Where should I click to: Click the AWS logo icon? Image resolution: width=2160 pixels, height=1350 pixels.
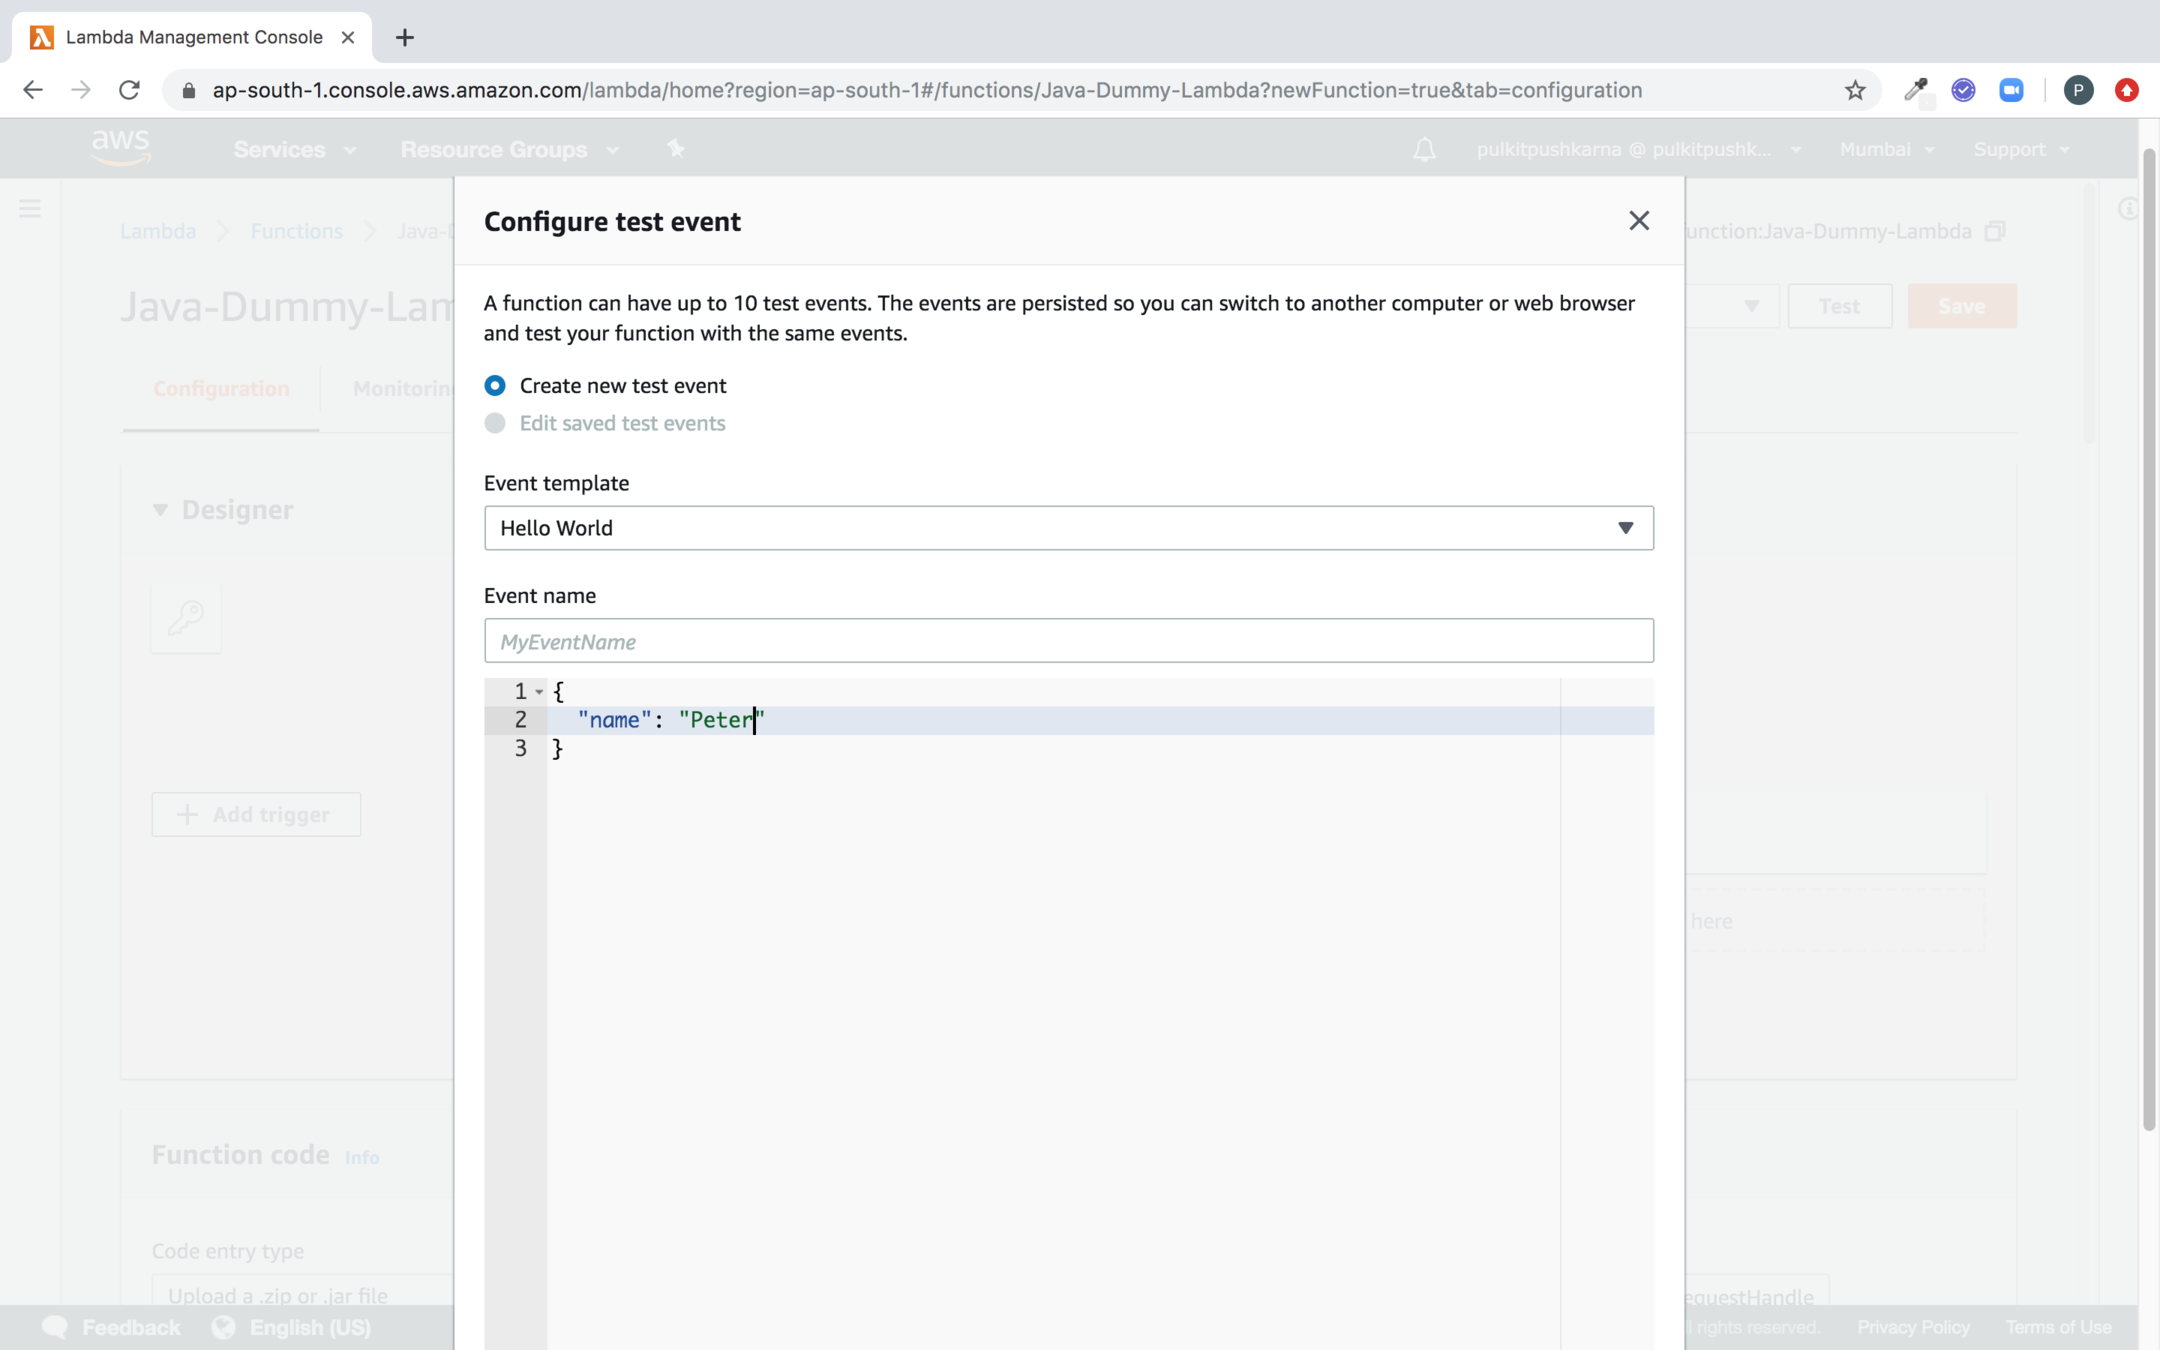(x=120, y=148)
